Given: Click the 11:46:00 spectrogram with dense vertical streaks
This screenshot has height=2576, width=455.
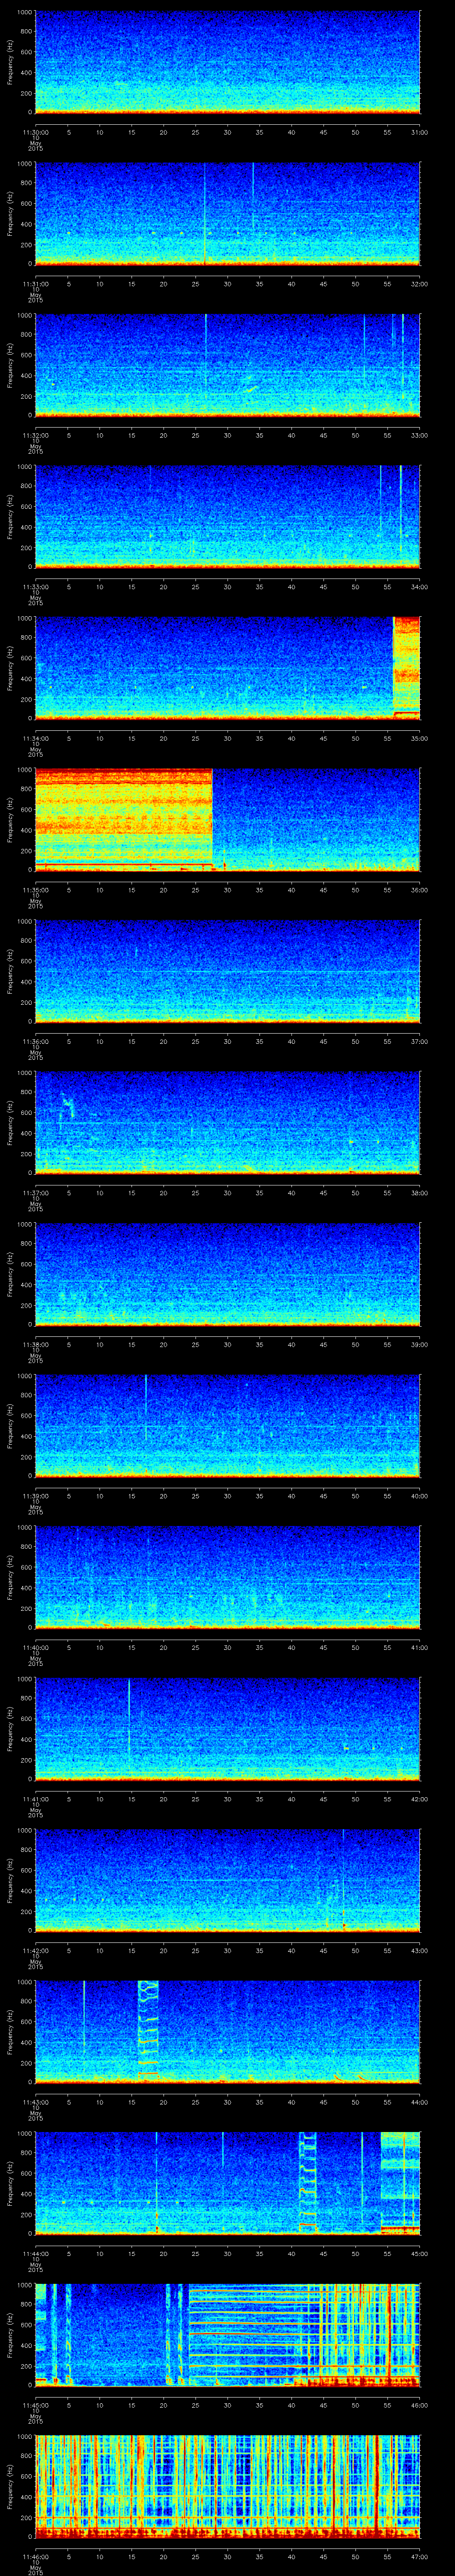Looking at the screenshot, I should tap(227, 2486).
